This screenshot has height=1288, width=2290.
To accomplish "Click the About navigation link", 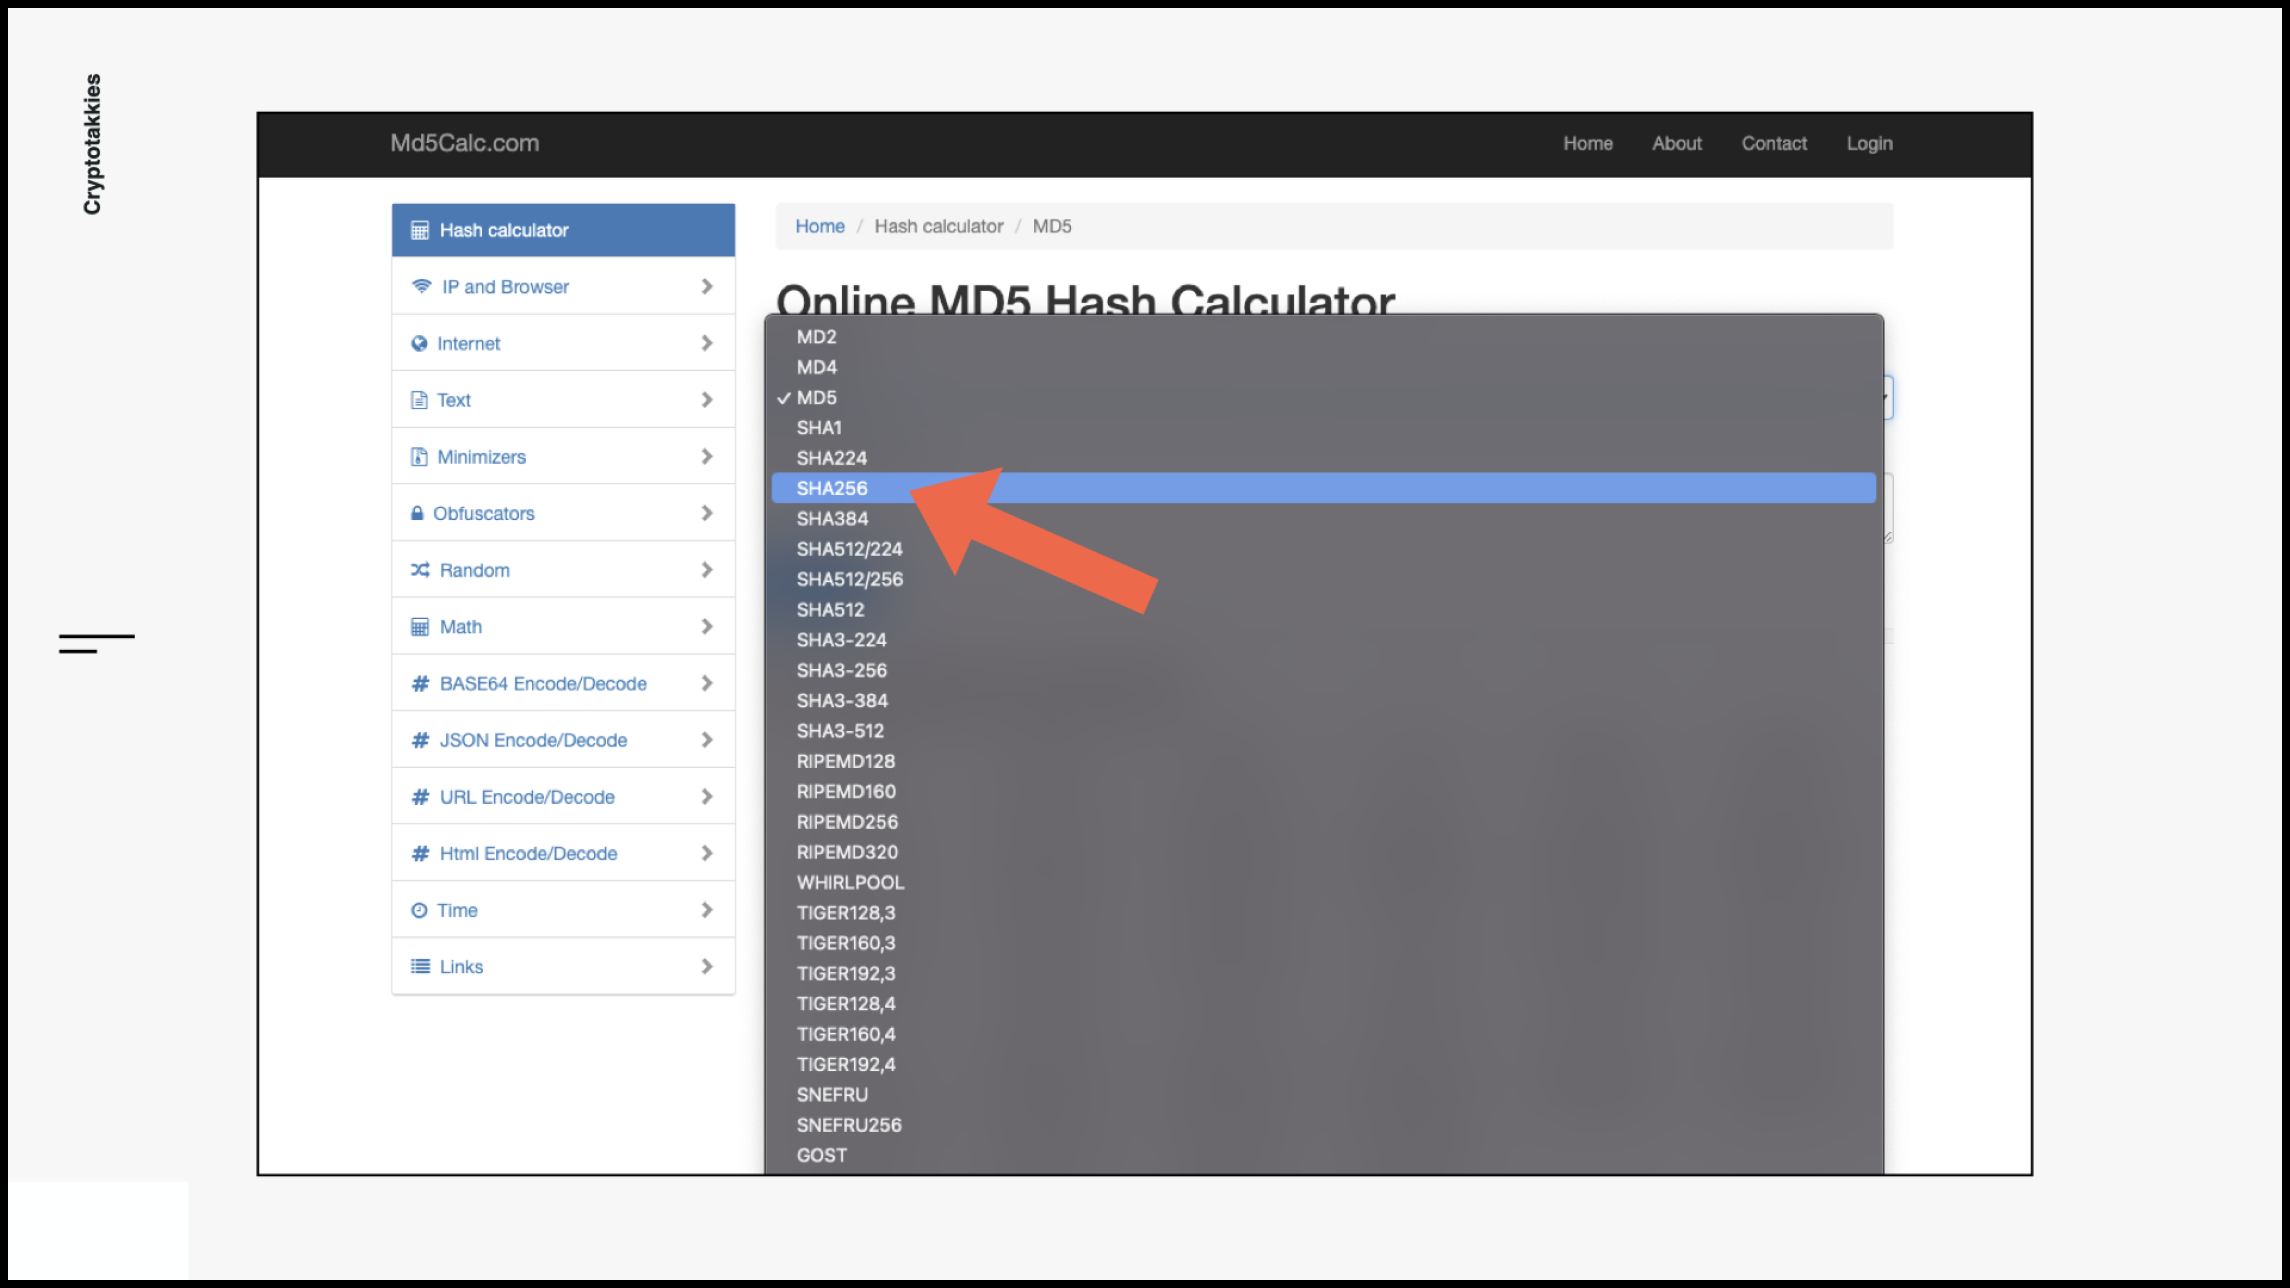I will [x=1675, y=143].
